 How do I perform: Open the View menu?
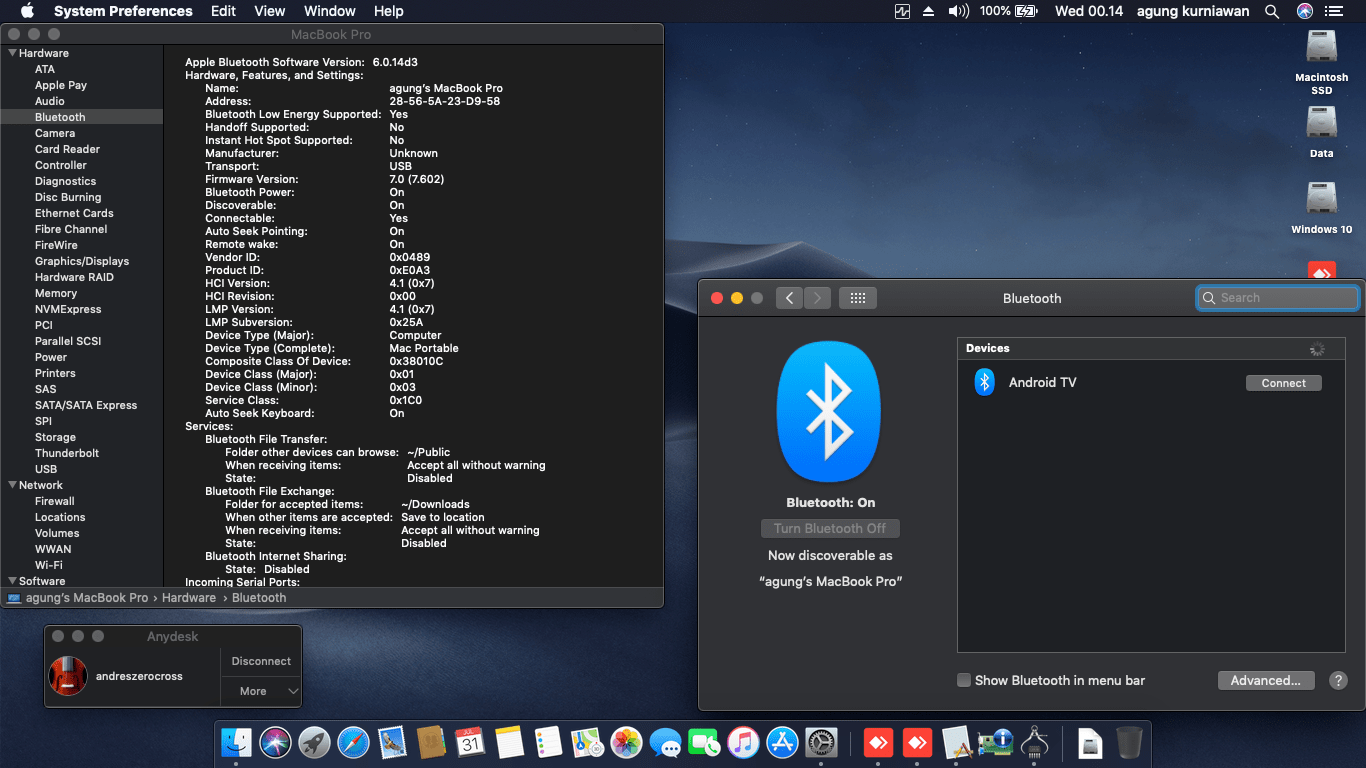pos(269,11)
